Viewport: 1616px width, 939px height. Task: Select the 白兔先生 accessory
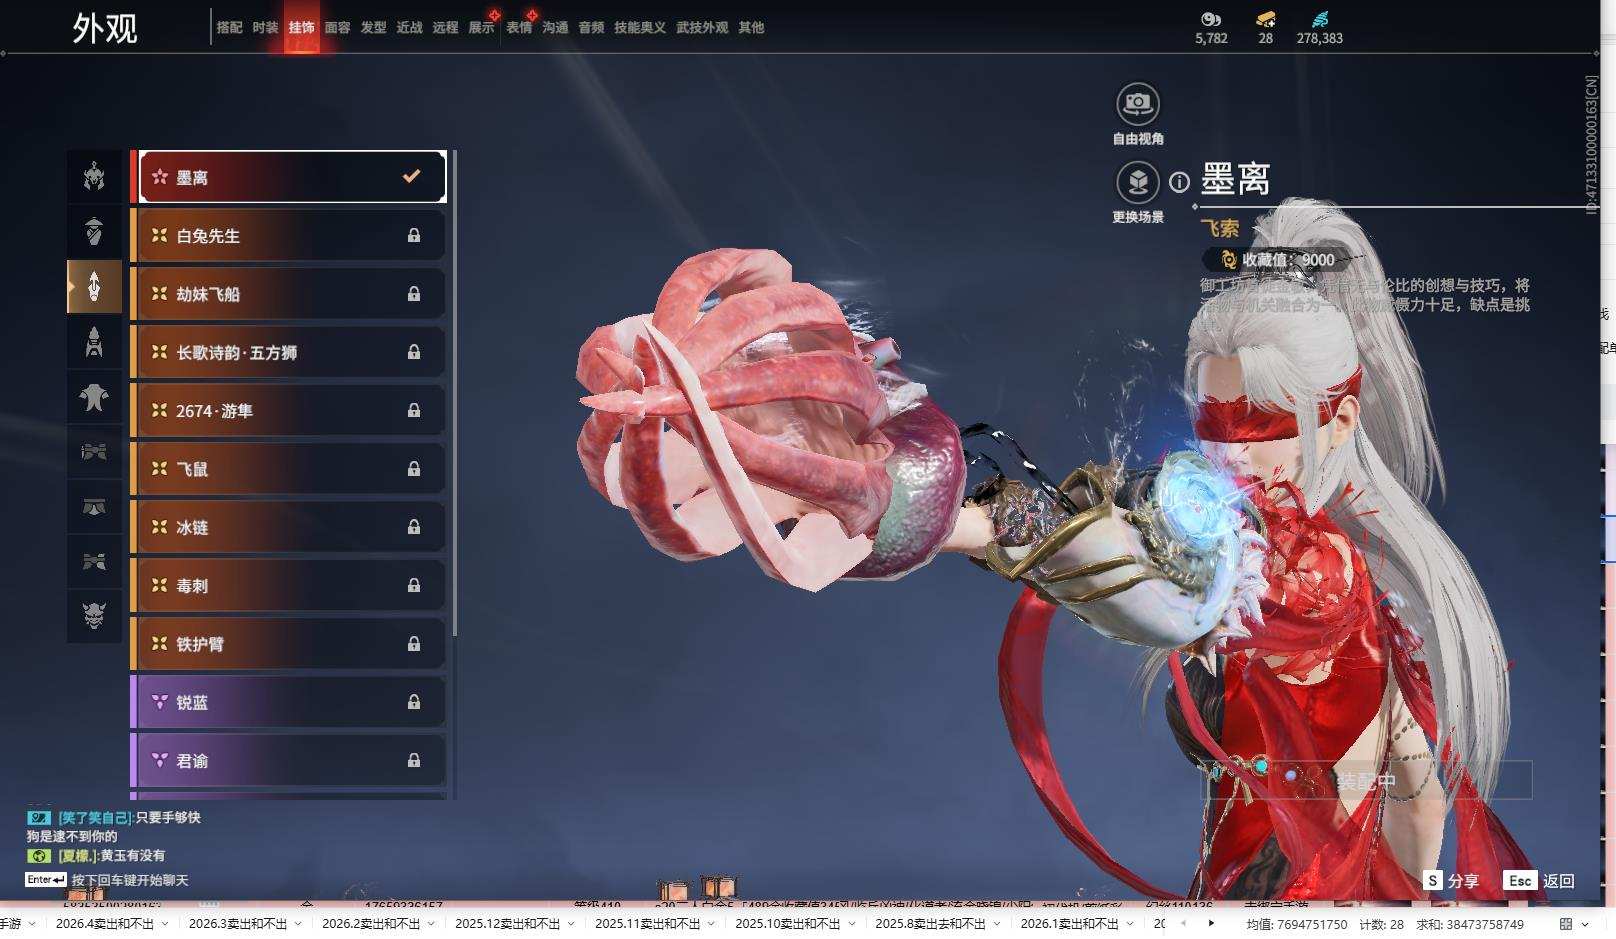[289, 236]
